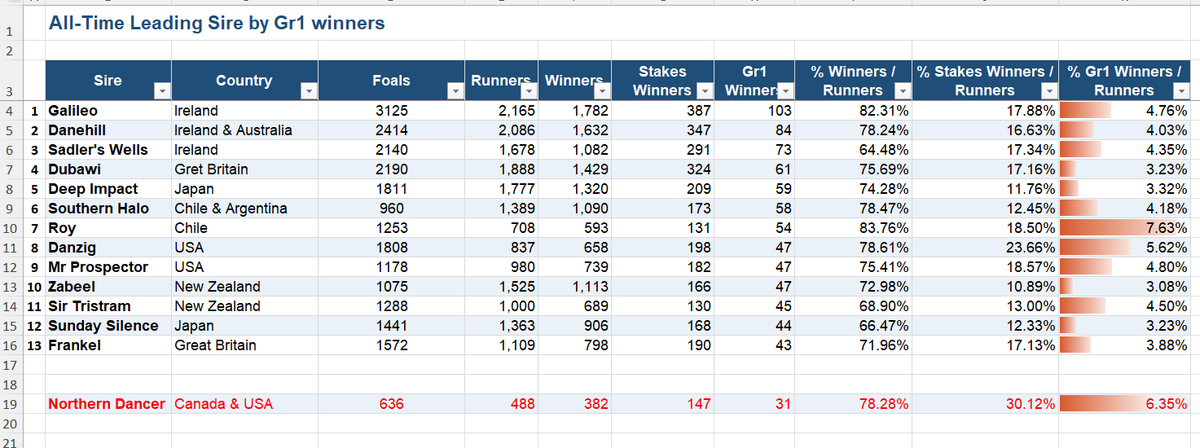Click the foals value 960
1200x448 pixels.
tap(390, 208)
